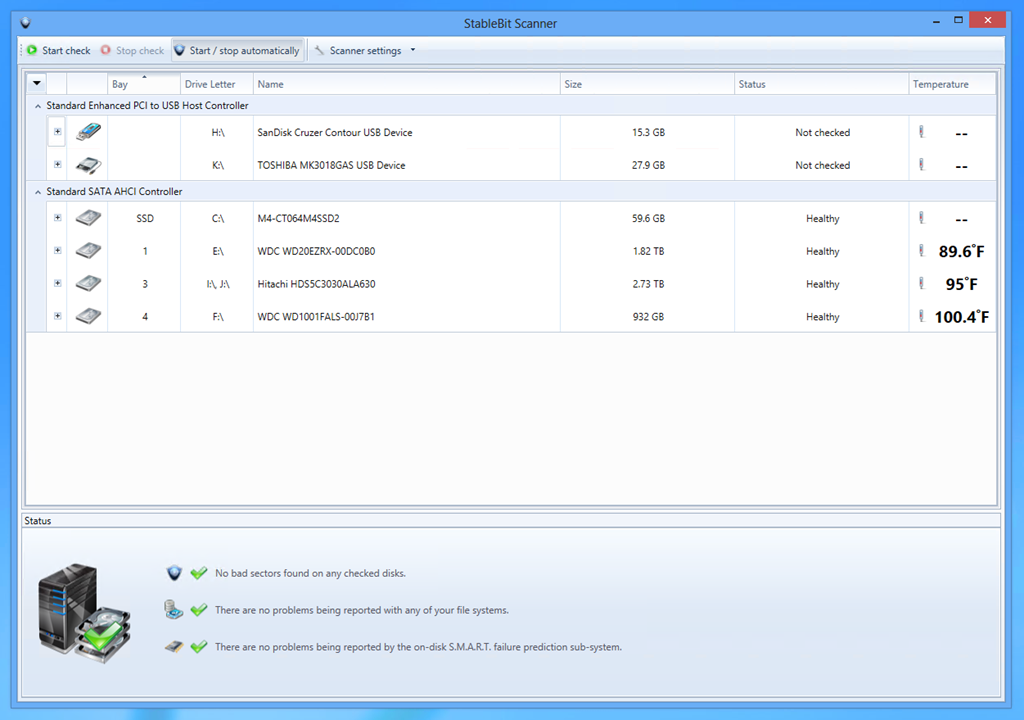Click the file system status icon
This screenshot has width=1024, height=720.
tap(173, 610)
